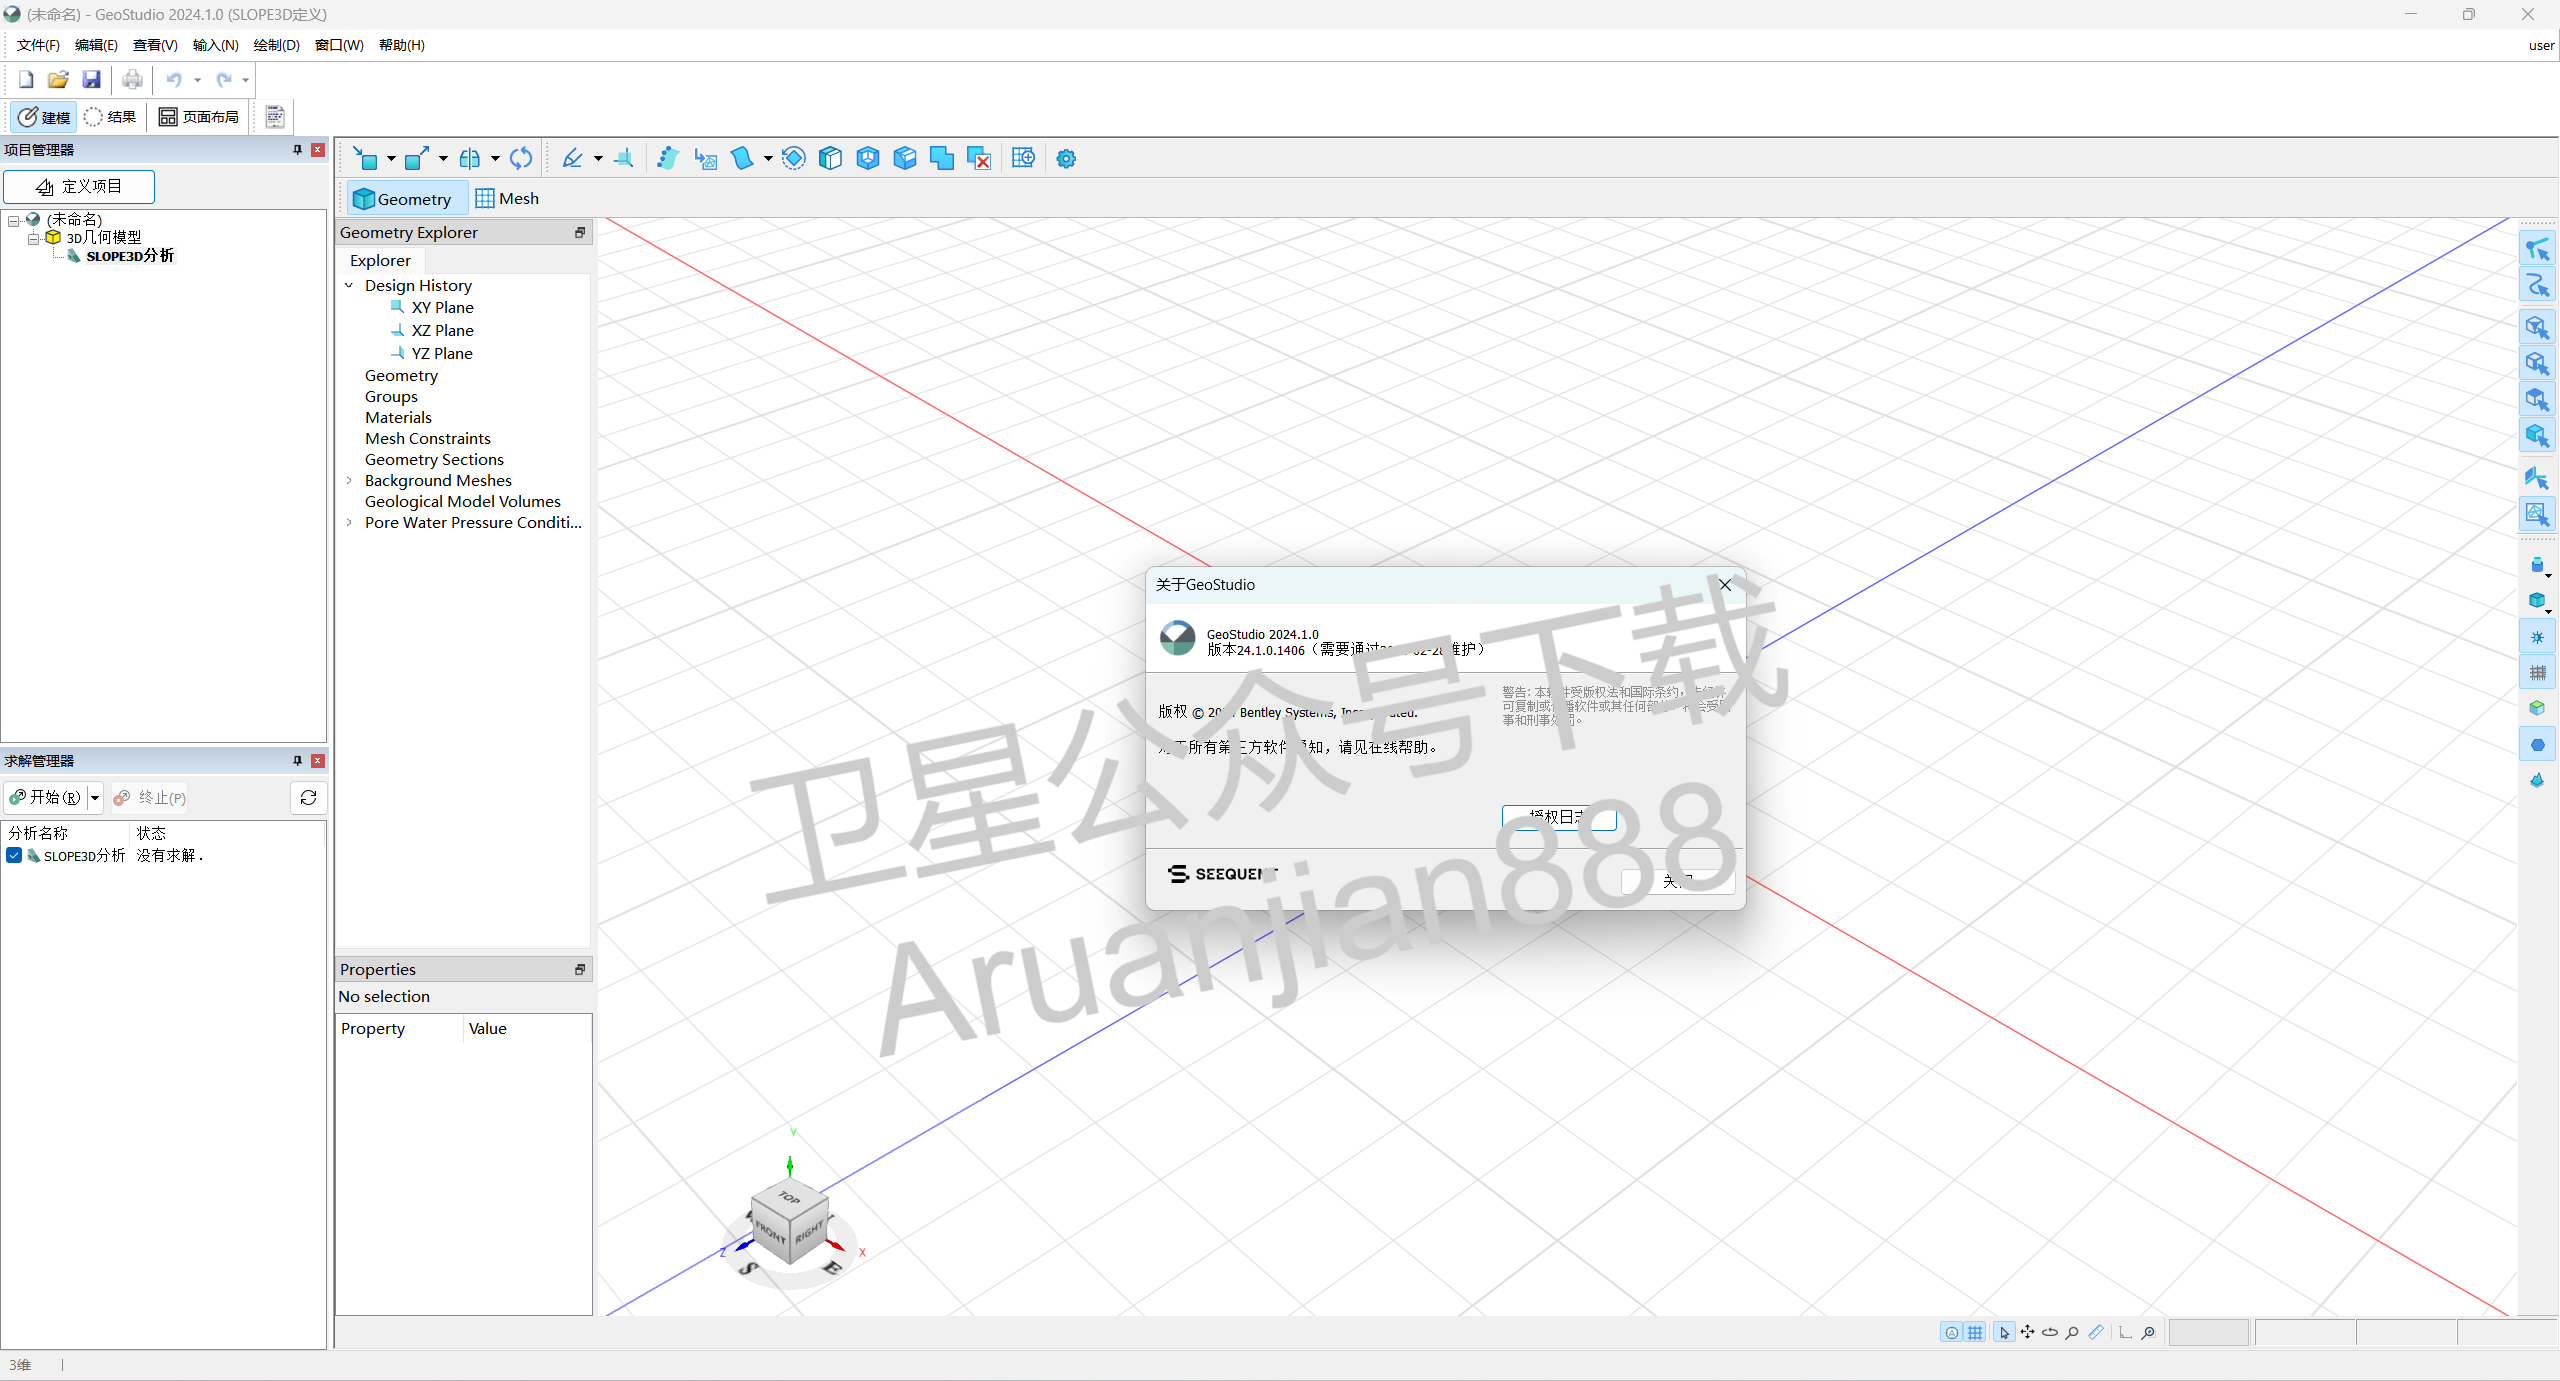
Task: Click the Open file folder icon
Action: 58,80
